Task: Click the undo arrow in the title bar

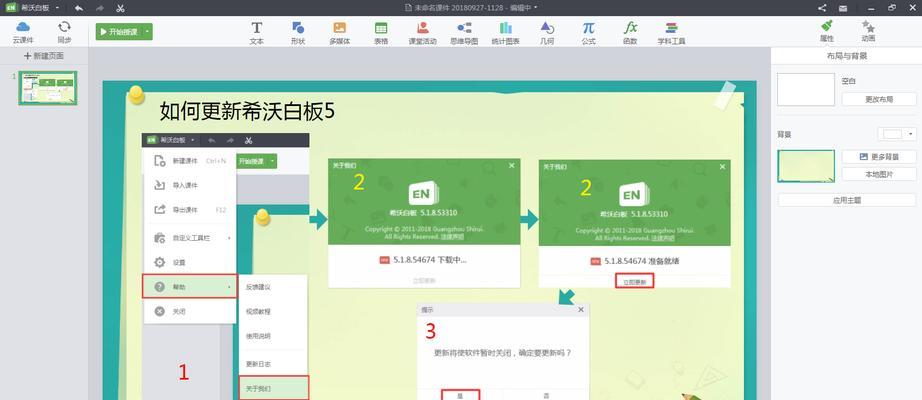Action: [x=79, y=8]
